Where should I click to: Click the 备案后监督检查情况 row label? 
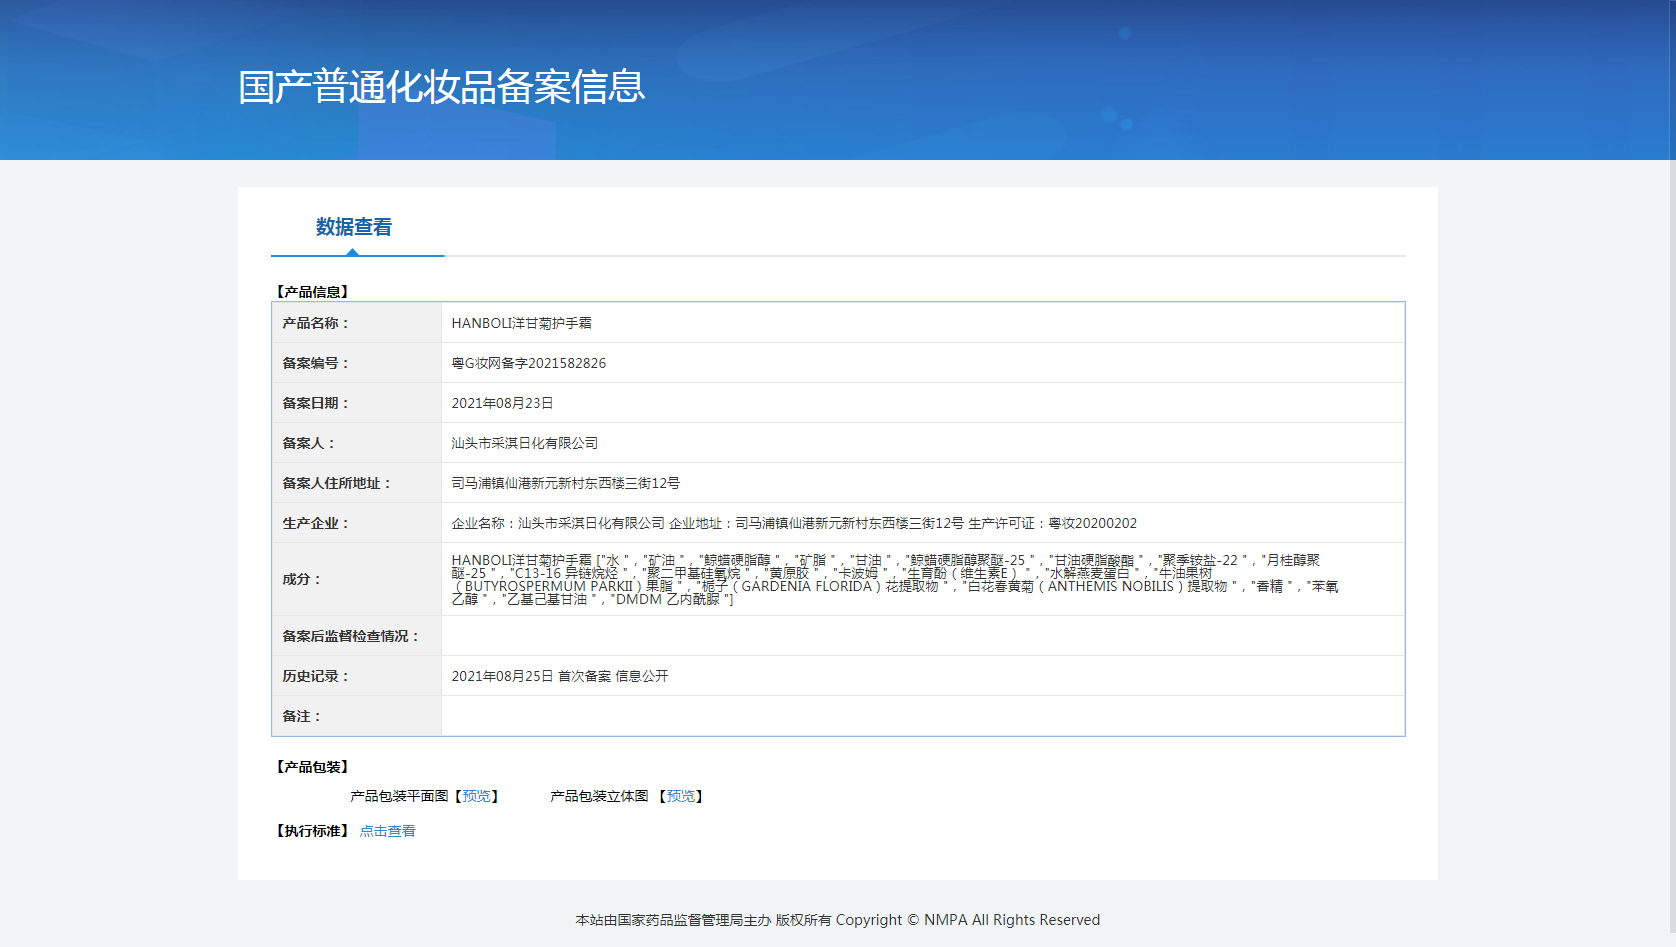[x=350, y=636]
